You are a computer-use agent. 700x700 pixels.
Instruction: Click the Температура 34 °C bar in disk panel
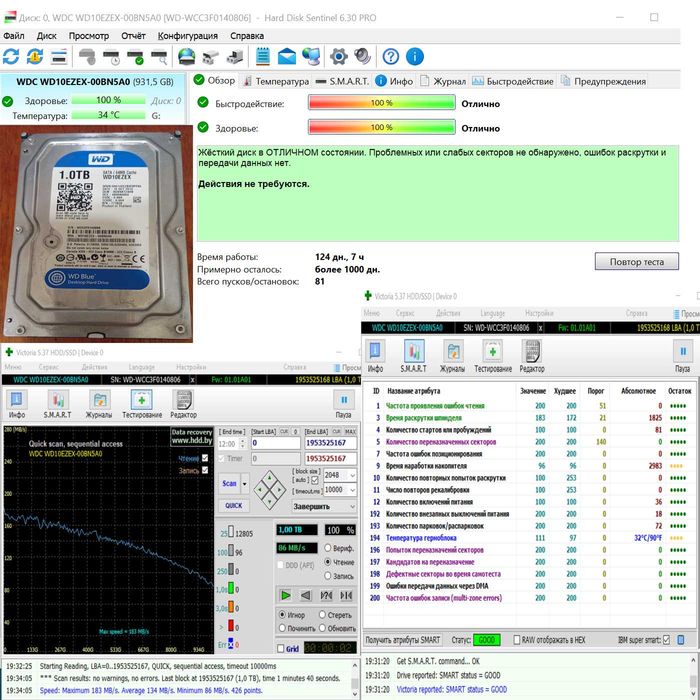tap(108, 115)
